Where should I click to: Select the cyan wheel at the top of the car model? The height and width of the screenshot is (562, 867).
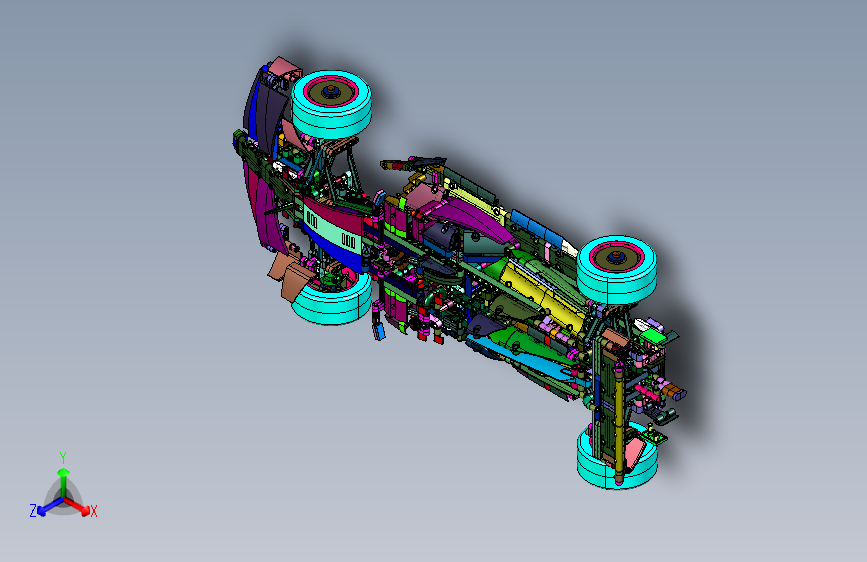(331, 104)
